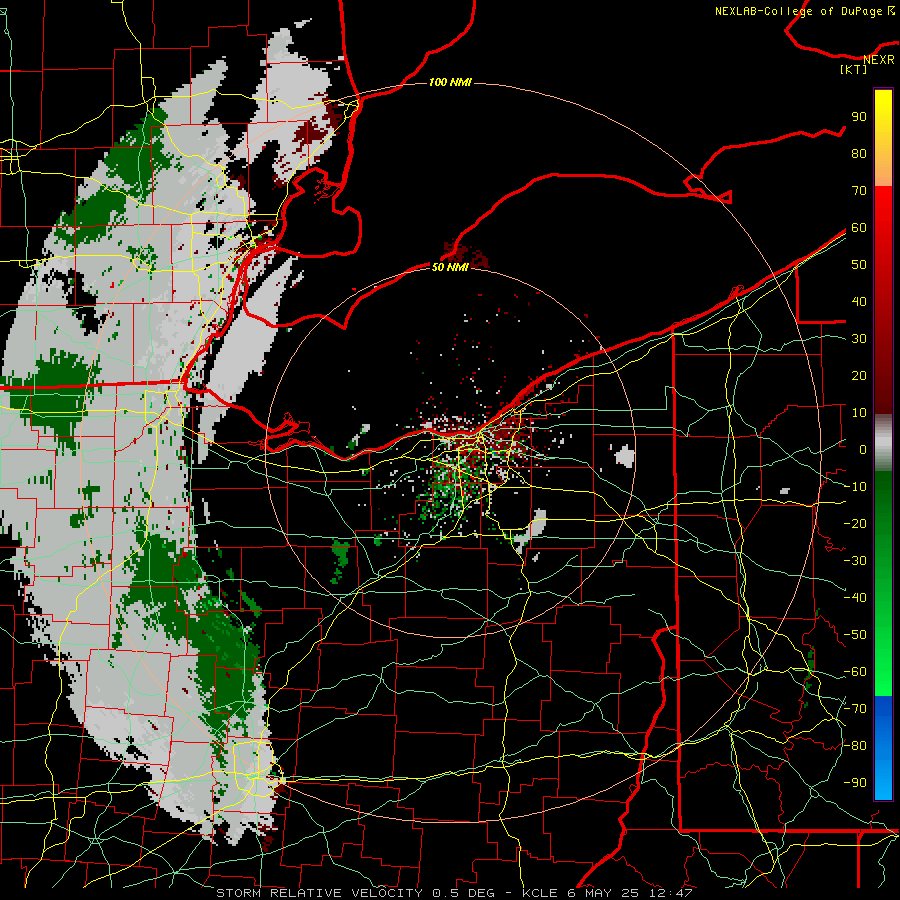Click the positive 10 scale value
This screenshot has width=900, height=900.
pyautogui.click(x=859, y=413)
